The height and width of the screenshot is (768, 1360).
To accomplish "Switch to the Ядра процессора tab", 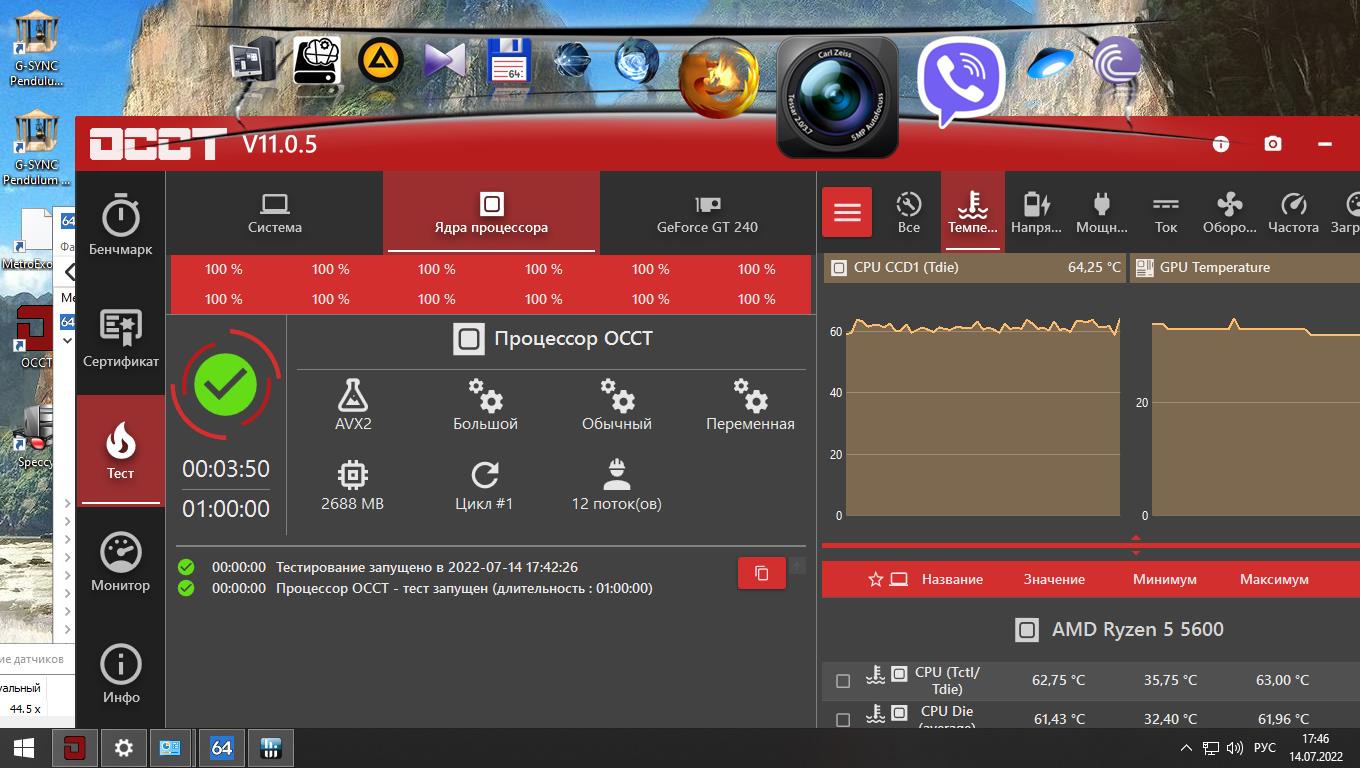I will pos(491,213).
